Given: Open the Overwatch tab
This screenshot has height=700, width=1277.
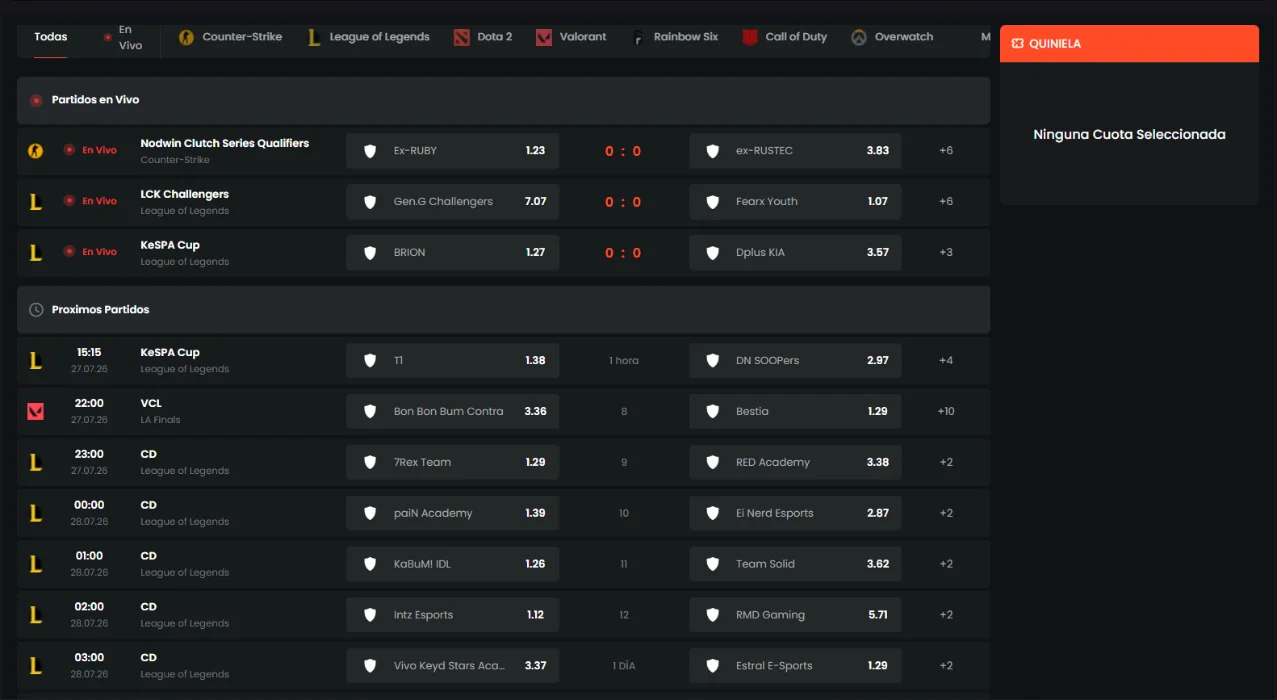Looking at the screenshot, I should pos(892,37).
